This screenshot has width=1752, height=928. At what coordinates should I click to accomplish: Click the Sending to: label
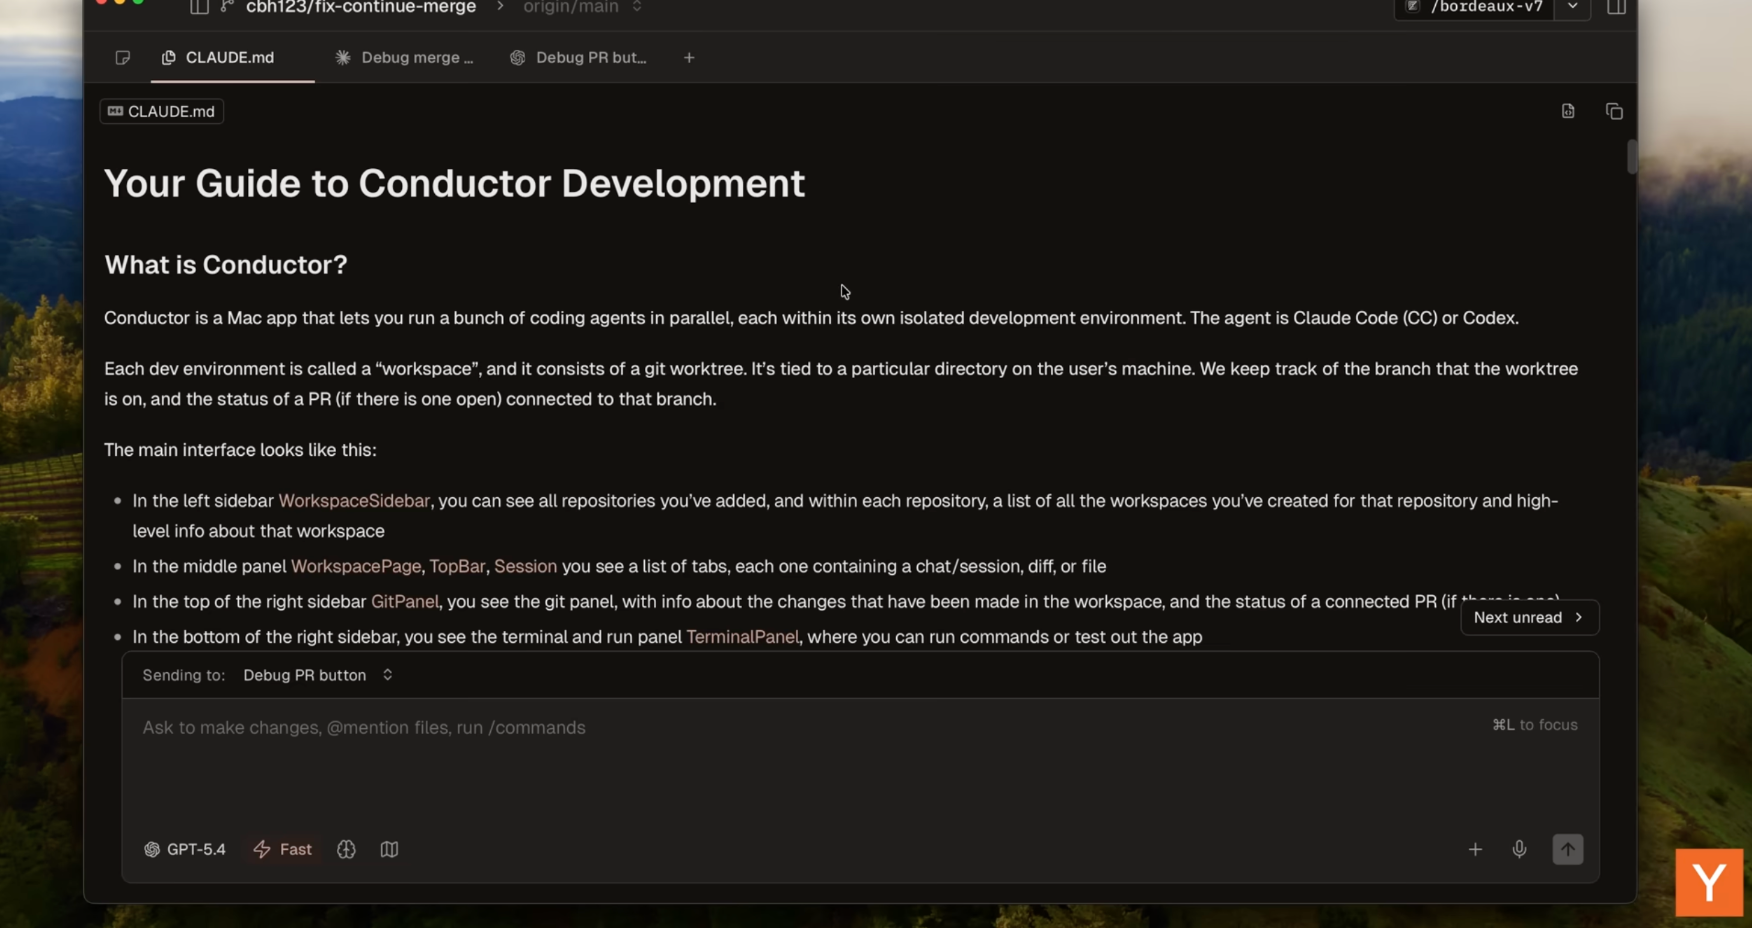[184, 675]
